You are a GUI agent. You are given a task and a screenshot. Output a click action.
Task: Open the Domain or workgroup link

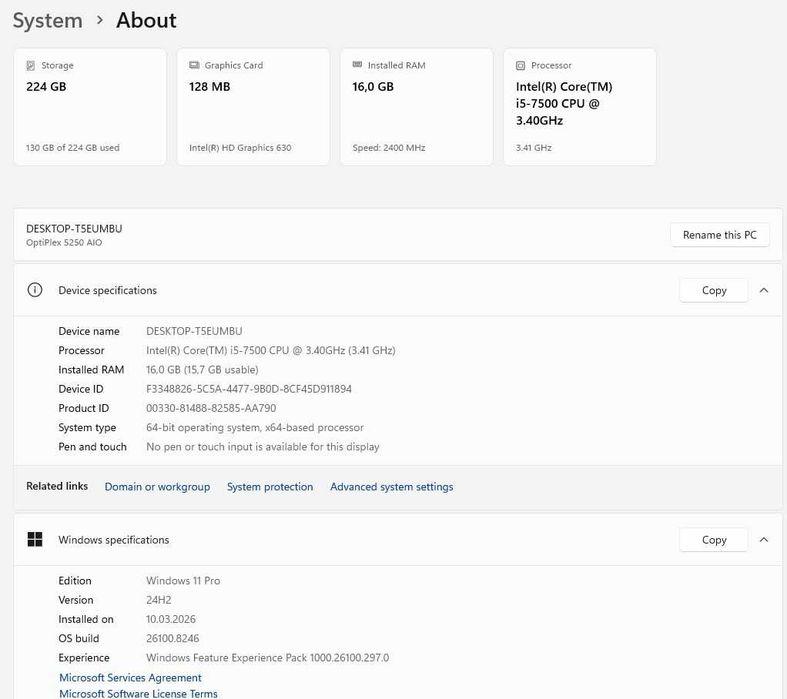157,487
